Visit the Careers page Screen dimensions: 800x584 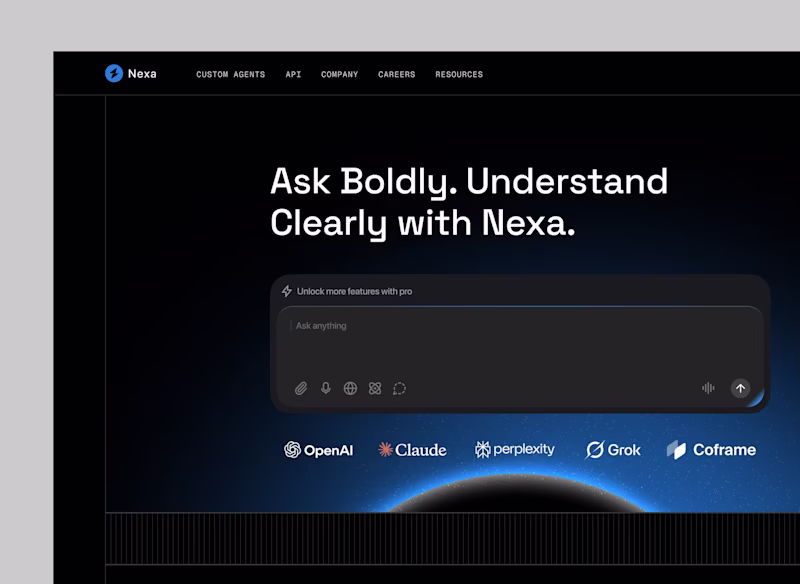[396, 74]
